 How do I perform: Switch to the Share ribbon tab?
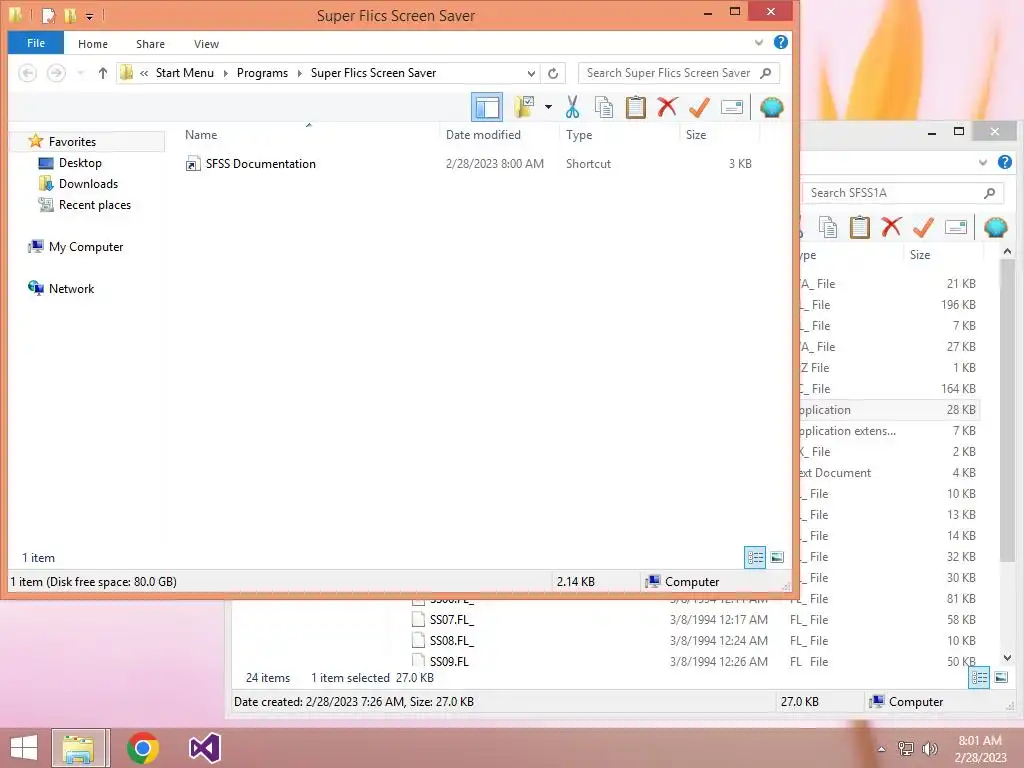tap(150, 44)
